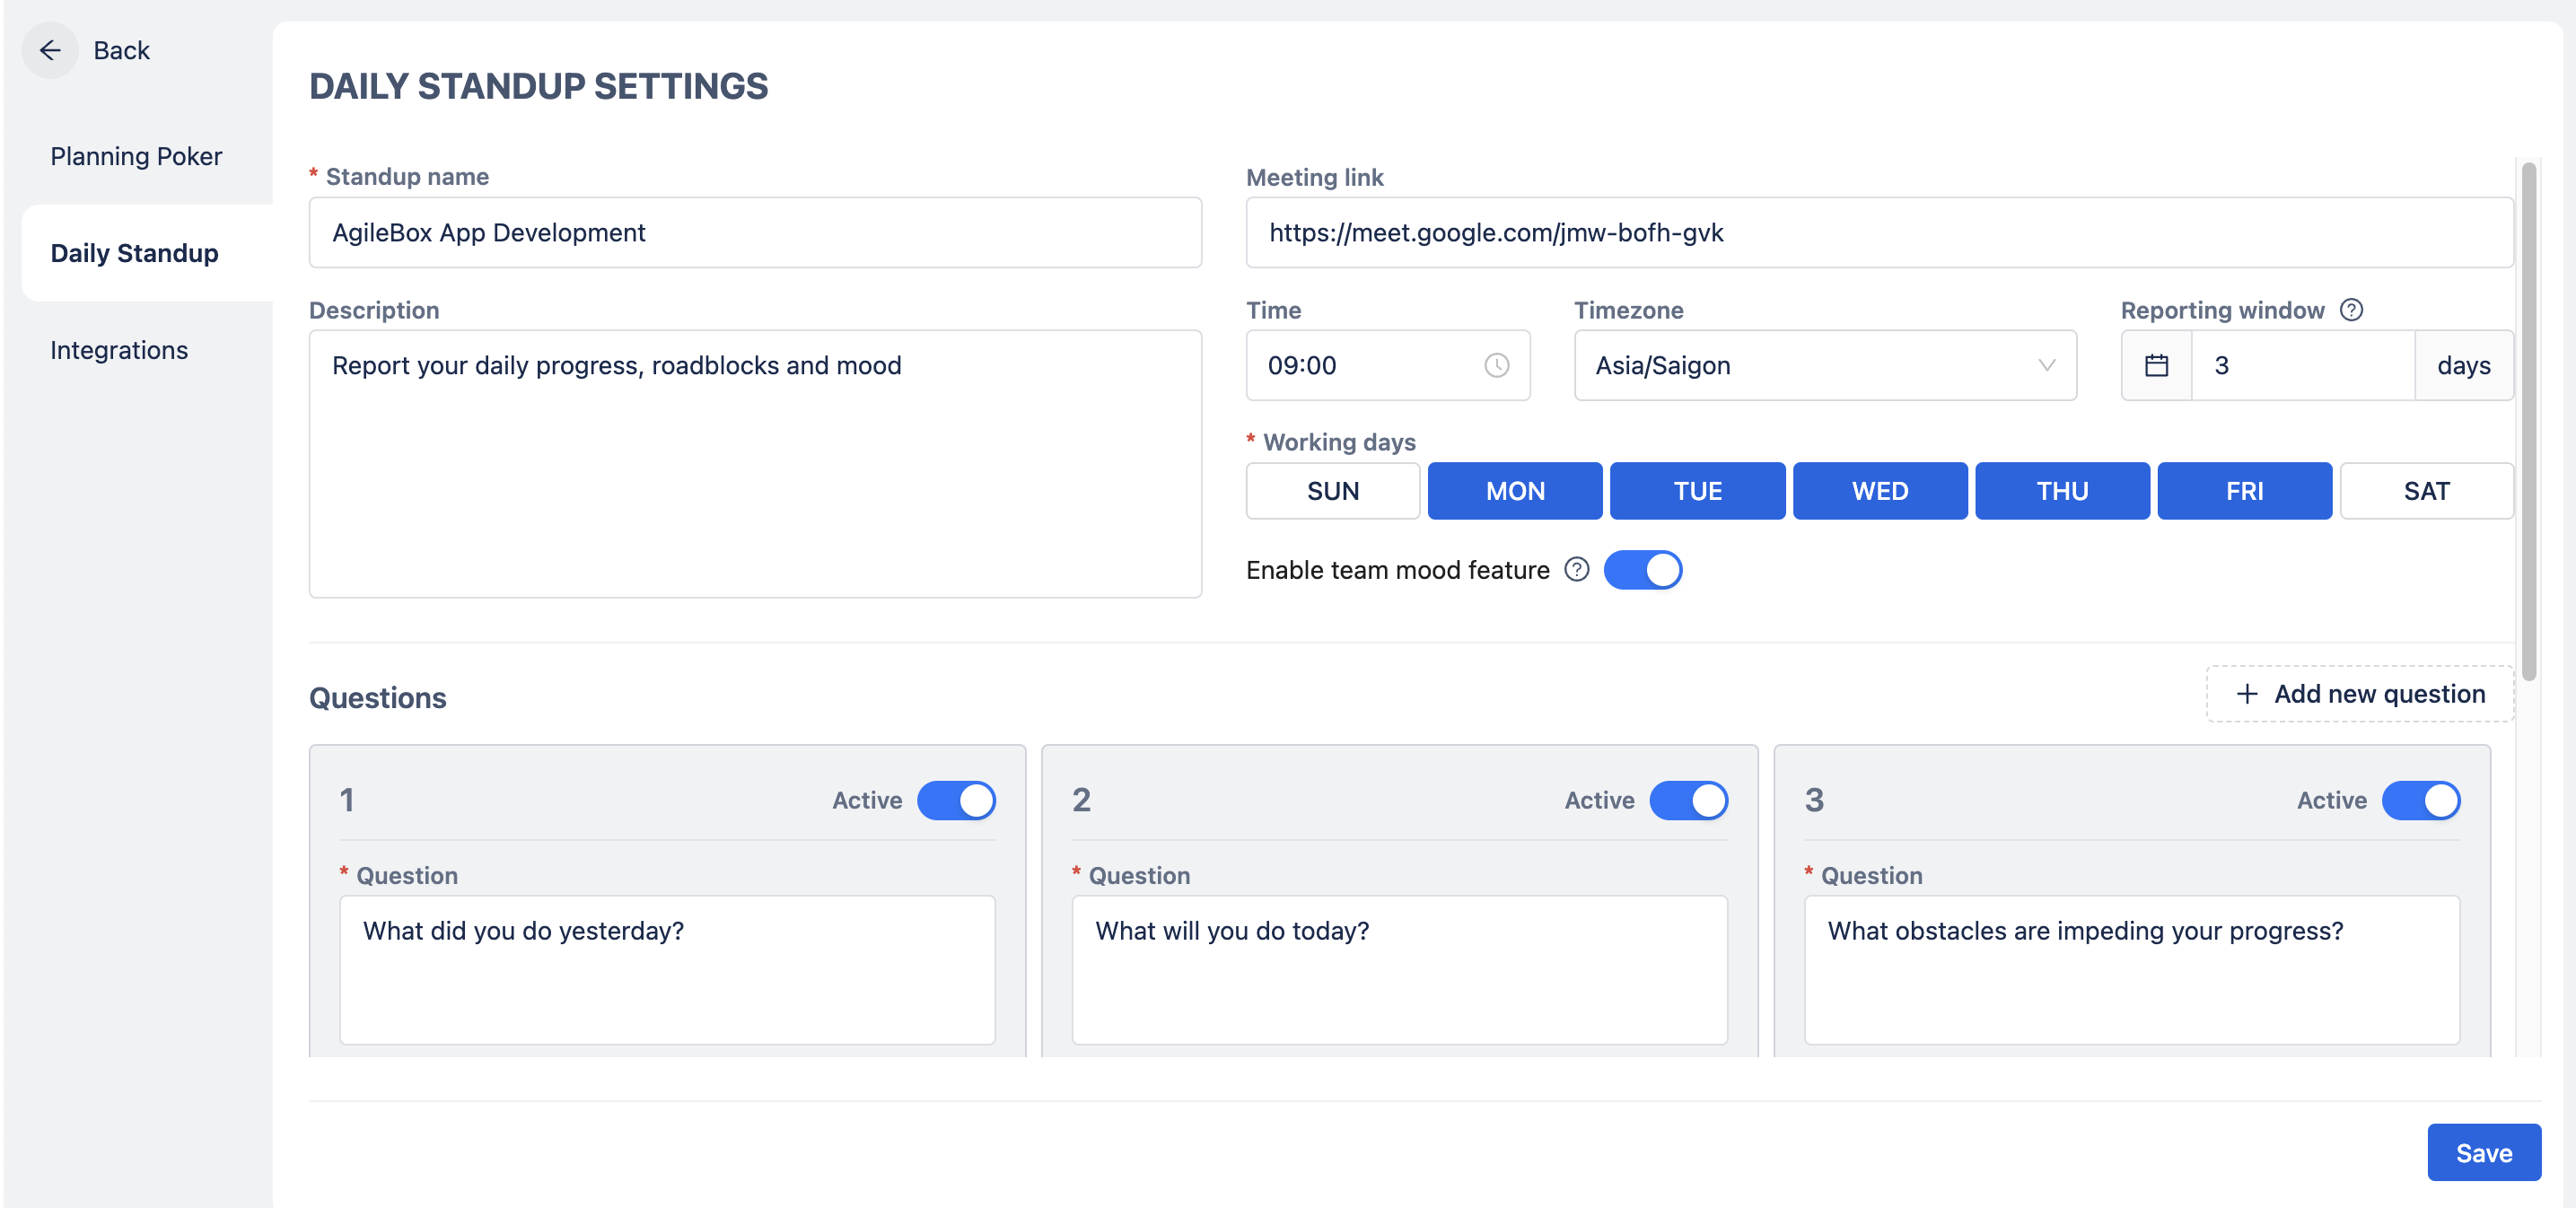
Task: Toggle the Enable team mood feature switch
Action: click(1642, 570)
